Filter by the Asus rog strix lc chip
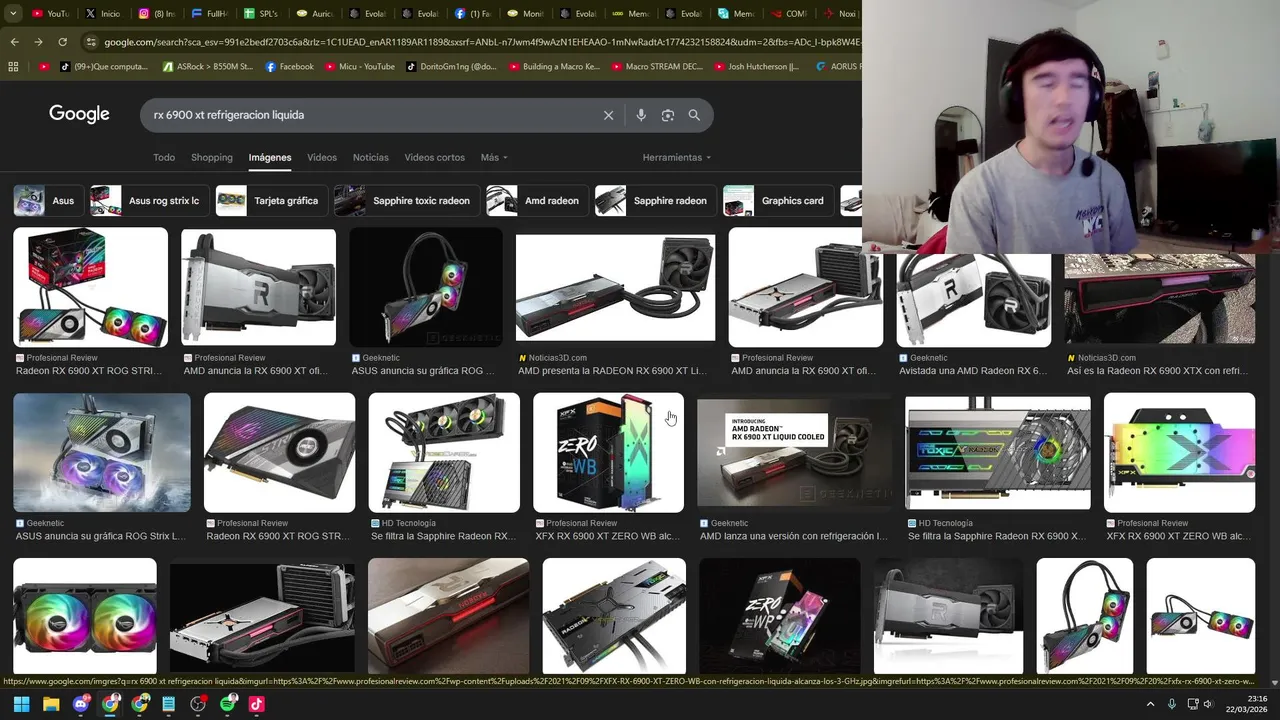The image size is (1280, 720). pos(148,201)
